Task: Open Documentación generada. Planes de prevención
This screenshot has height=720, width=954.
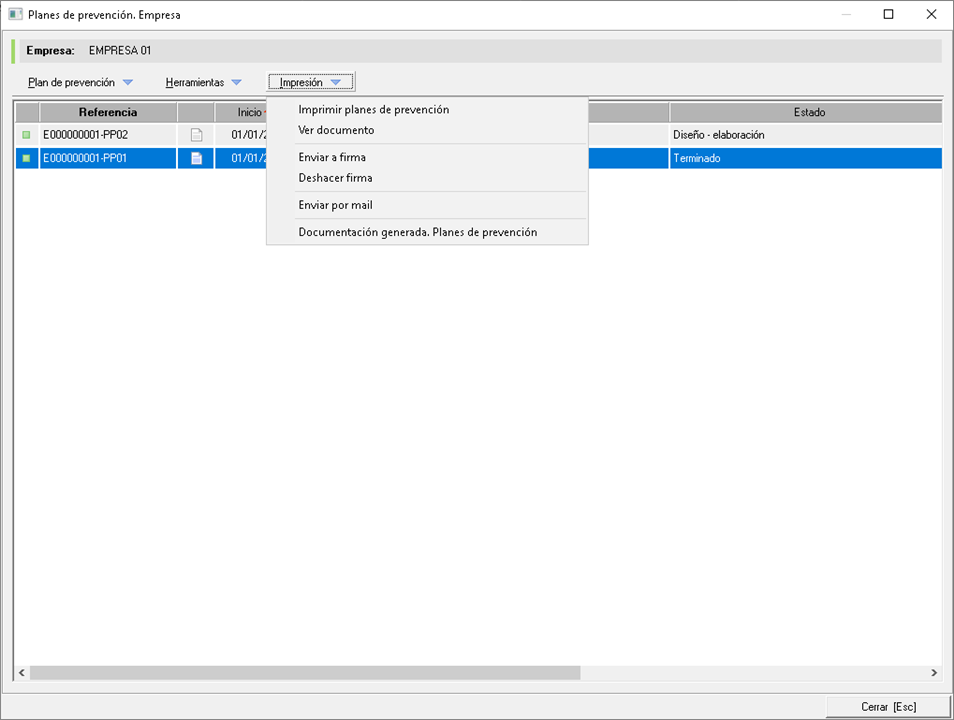Action: pyautogui.click(x=418, y=232)
